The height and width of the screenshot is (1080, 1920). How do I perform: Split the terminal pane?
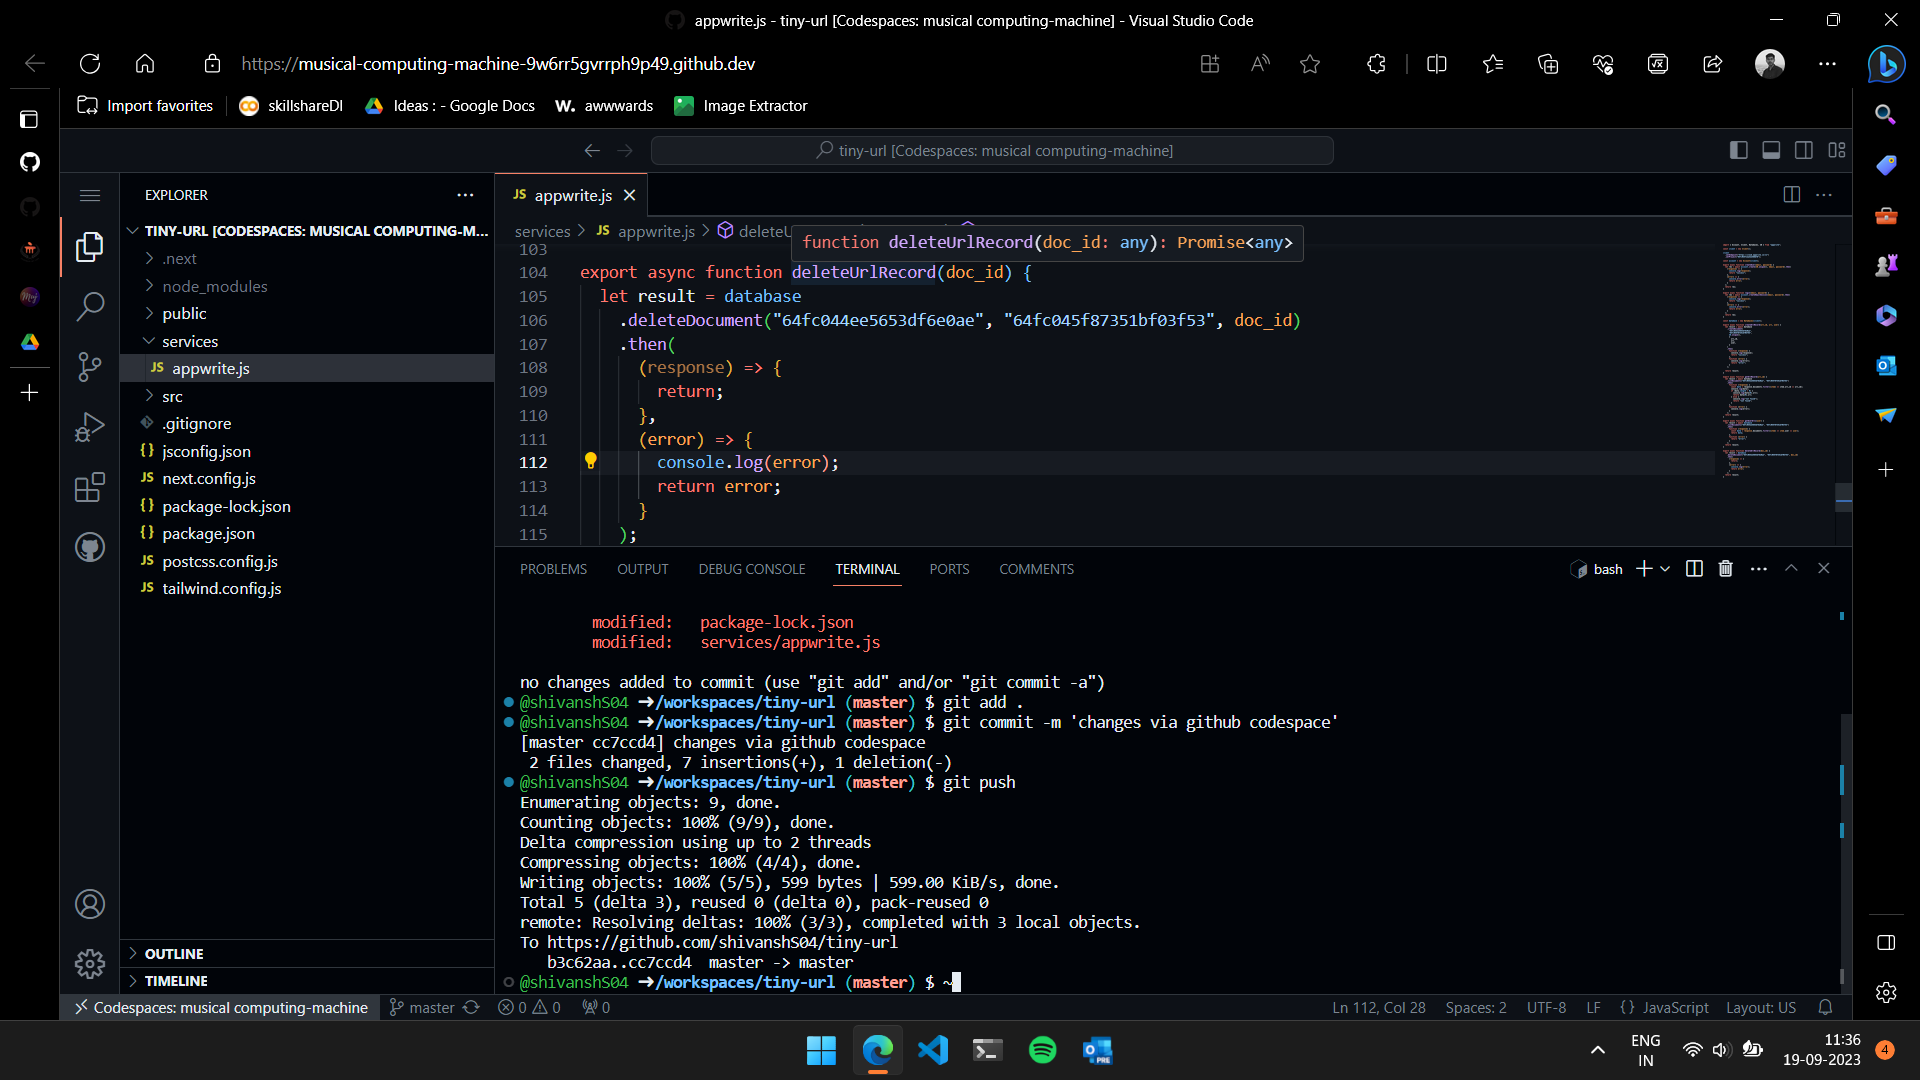pos(1694,568)
